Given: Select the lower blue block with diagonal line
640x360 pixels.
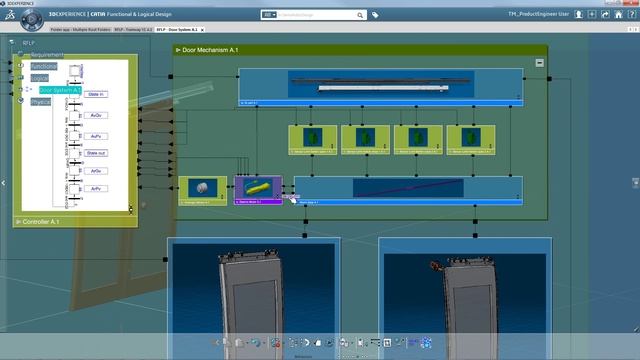Looking at the screenshot, I should pyautogui.click(x=408, y=191).
